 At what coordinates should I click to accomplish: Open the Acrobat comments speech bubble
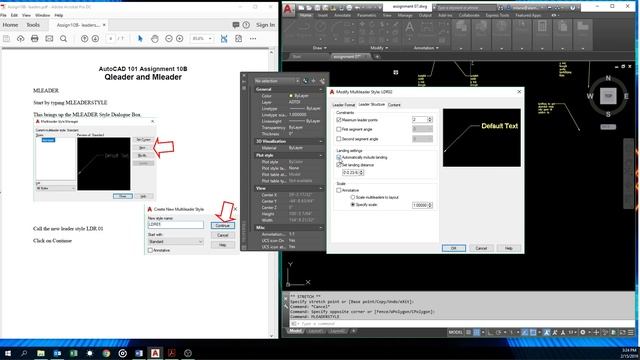tap(236, 25)
